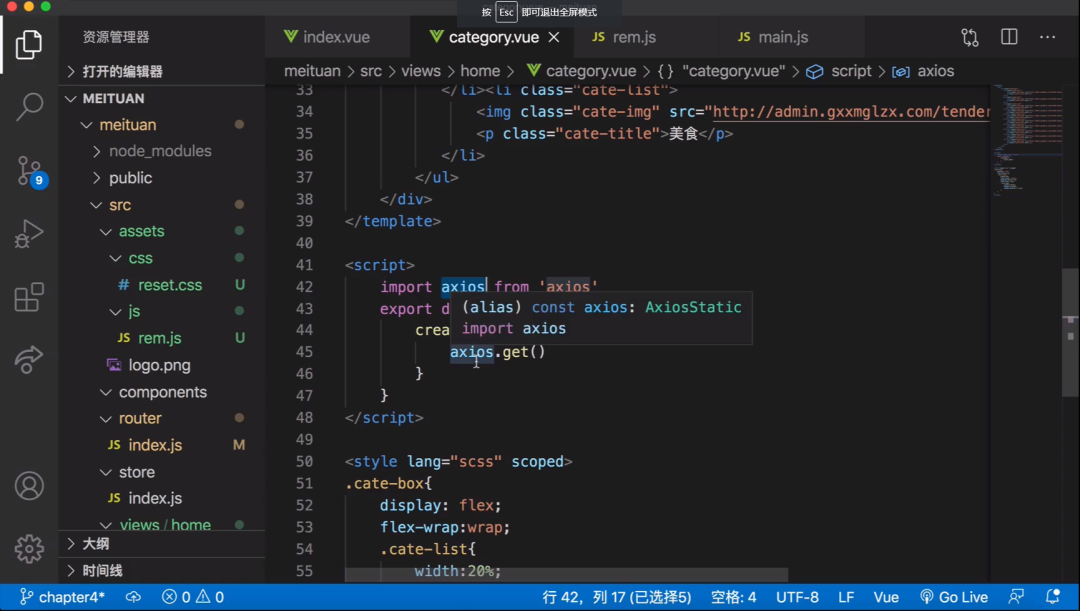Click script symbol in breadcrumb
Screen dimensions: 1080x611
[839, 71]
